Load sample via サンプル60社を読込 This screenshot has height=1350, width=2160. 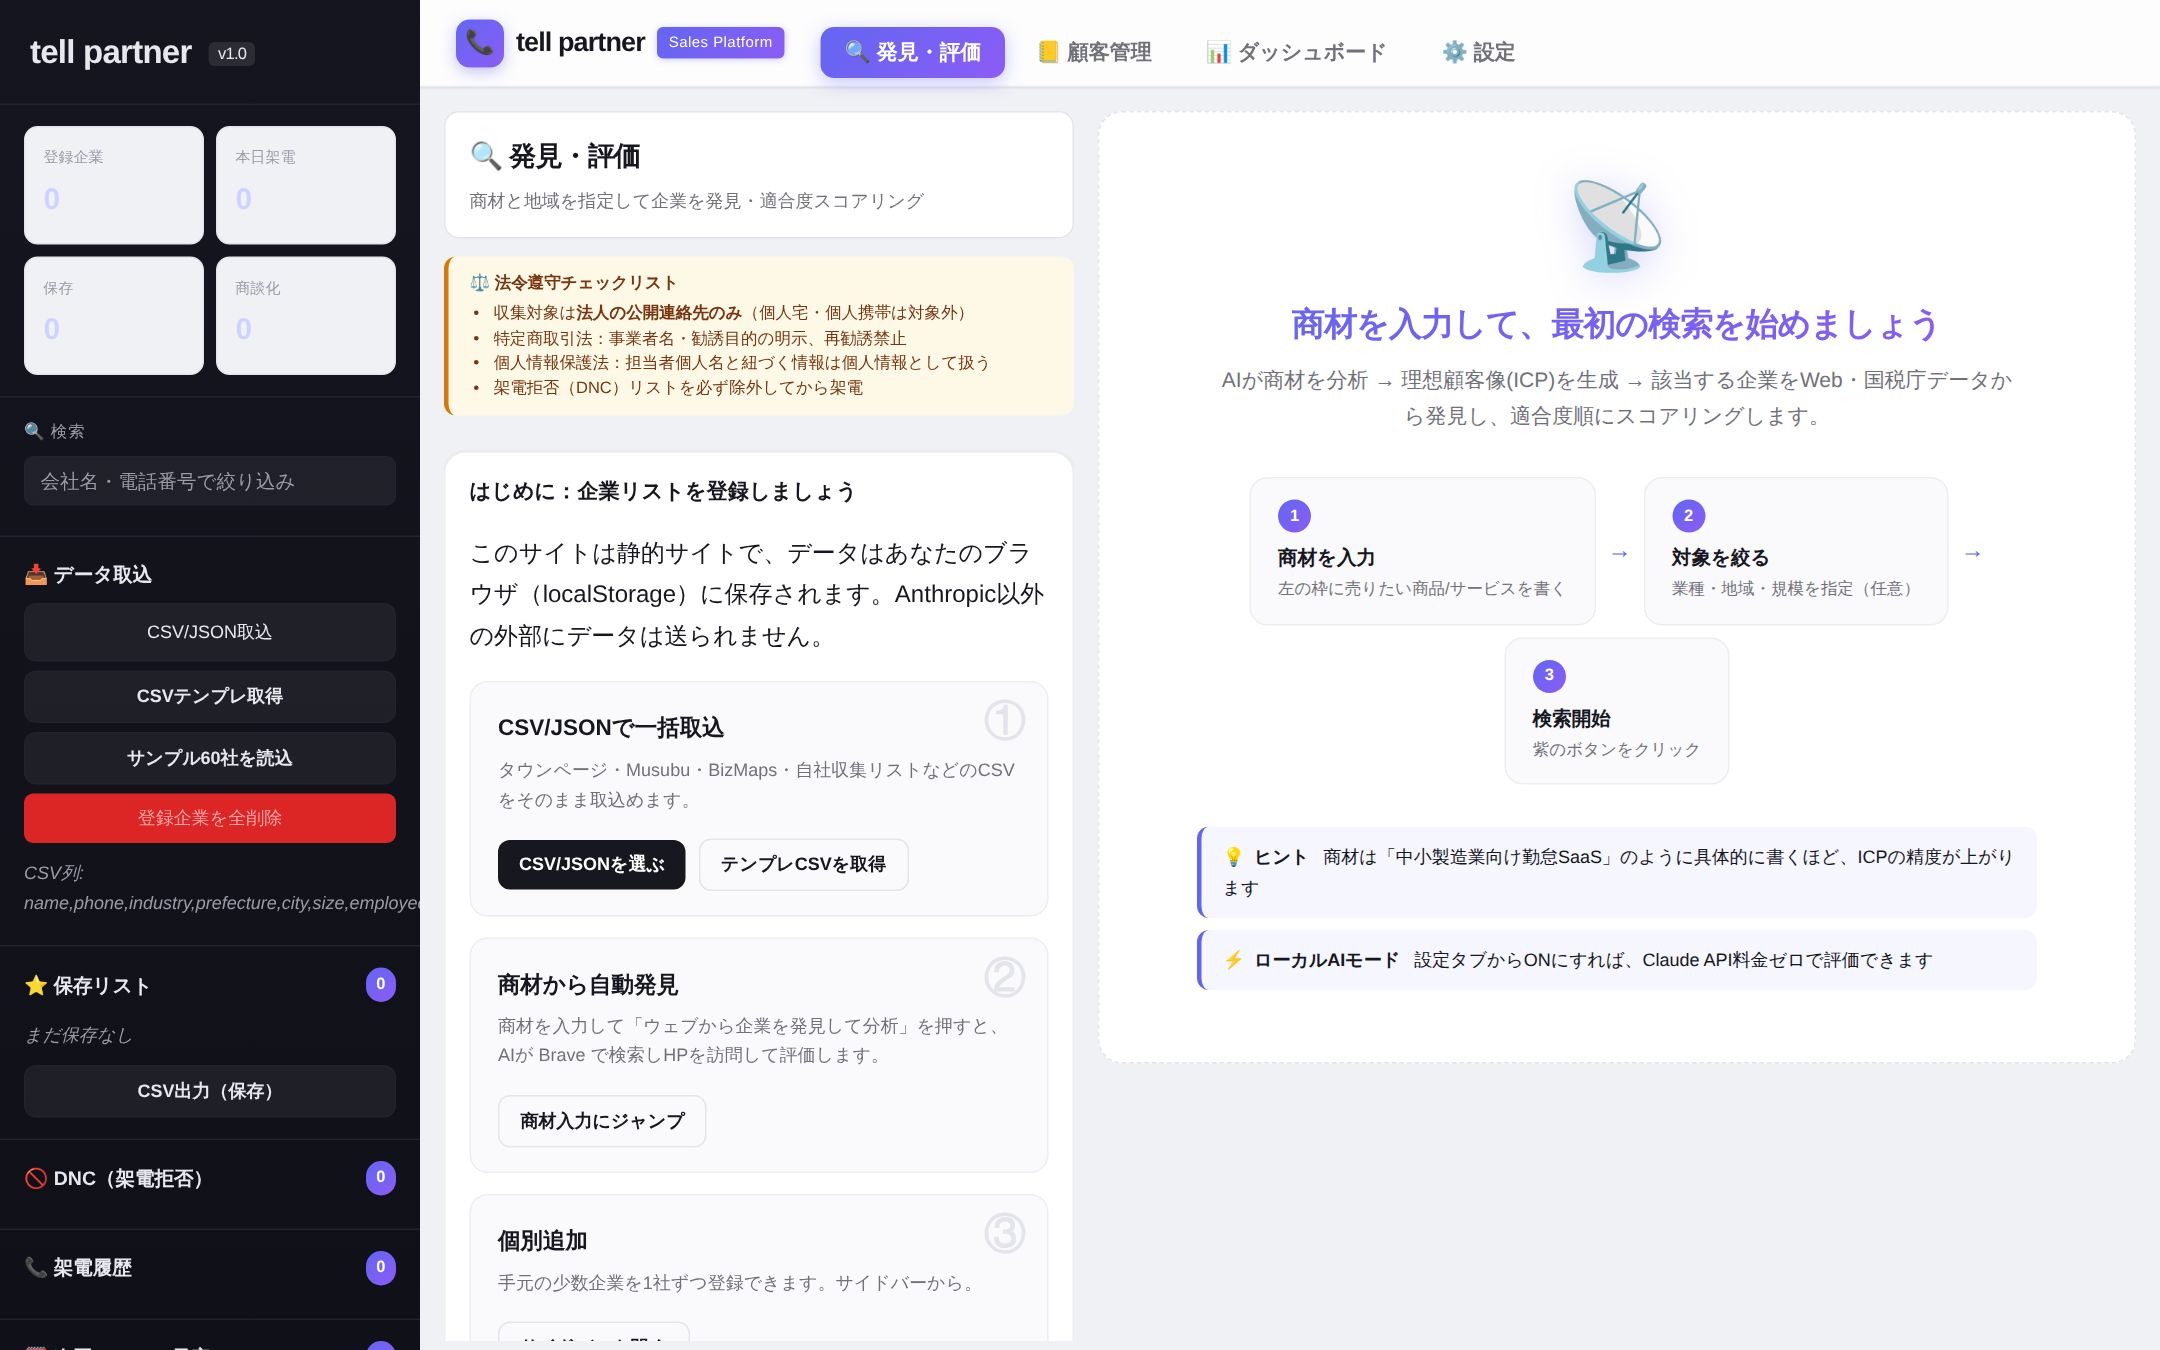click(210, 758)
